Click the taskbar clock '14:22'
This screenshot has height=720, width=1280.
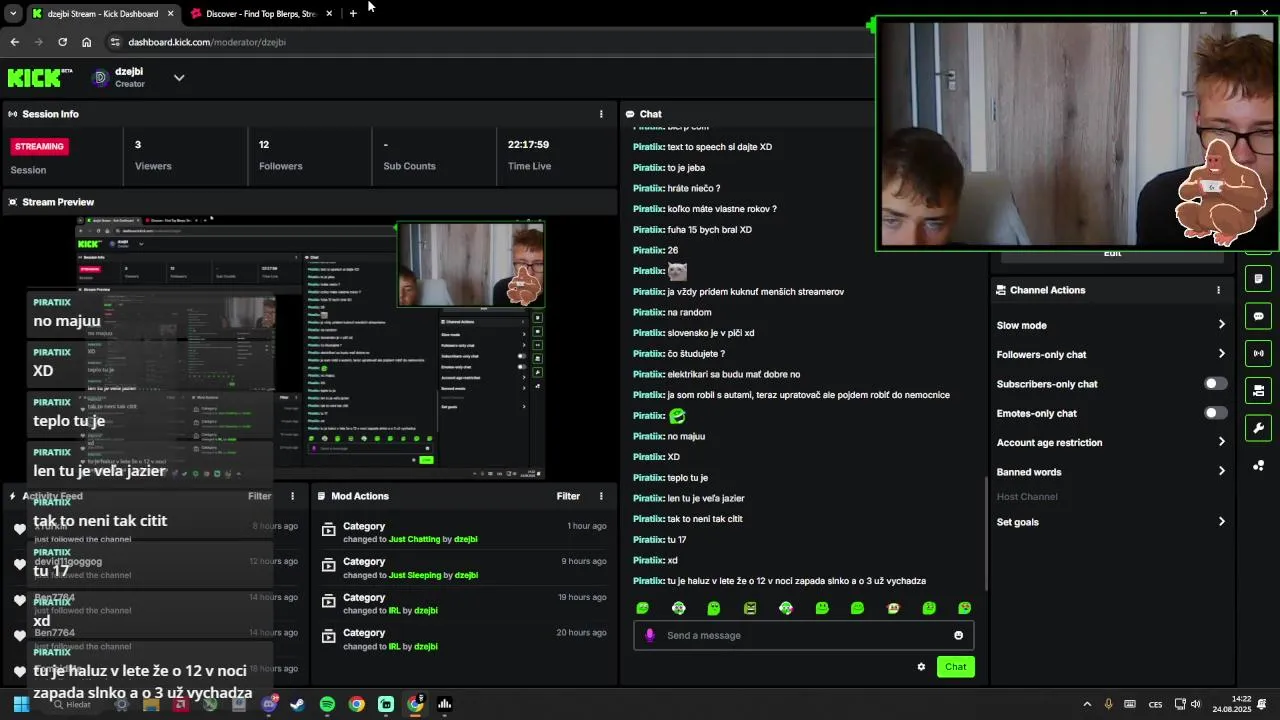point(1241,699)
